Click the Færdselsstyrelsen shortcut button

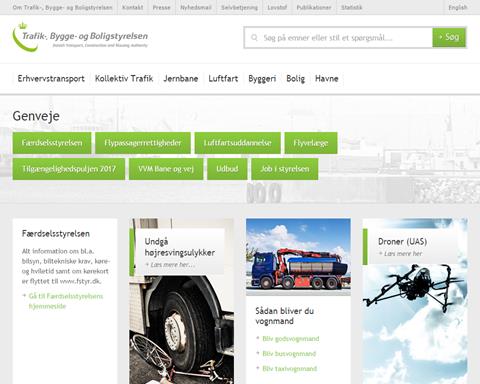coord(52,143)
